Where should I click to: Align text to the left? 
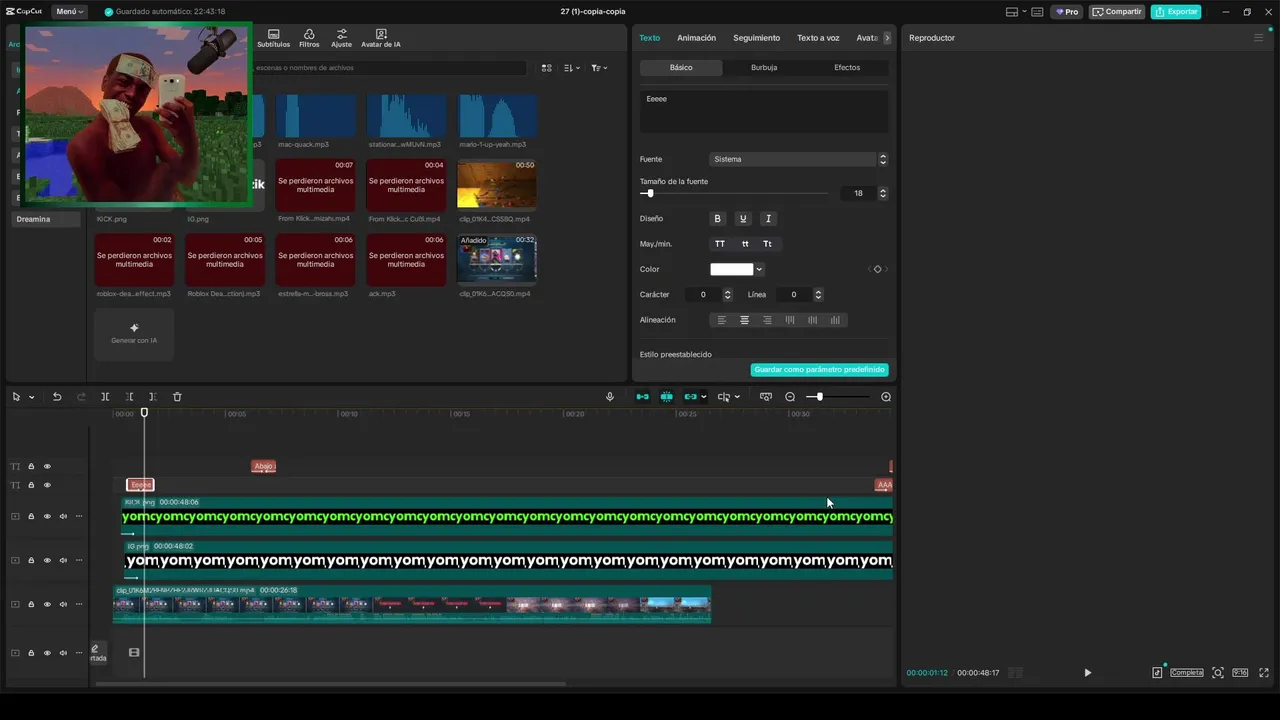721,320
